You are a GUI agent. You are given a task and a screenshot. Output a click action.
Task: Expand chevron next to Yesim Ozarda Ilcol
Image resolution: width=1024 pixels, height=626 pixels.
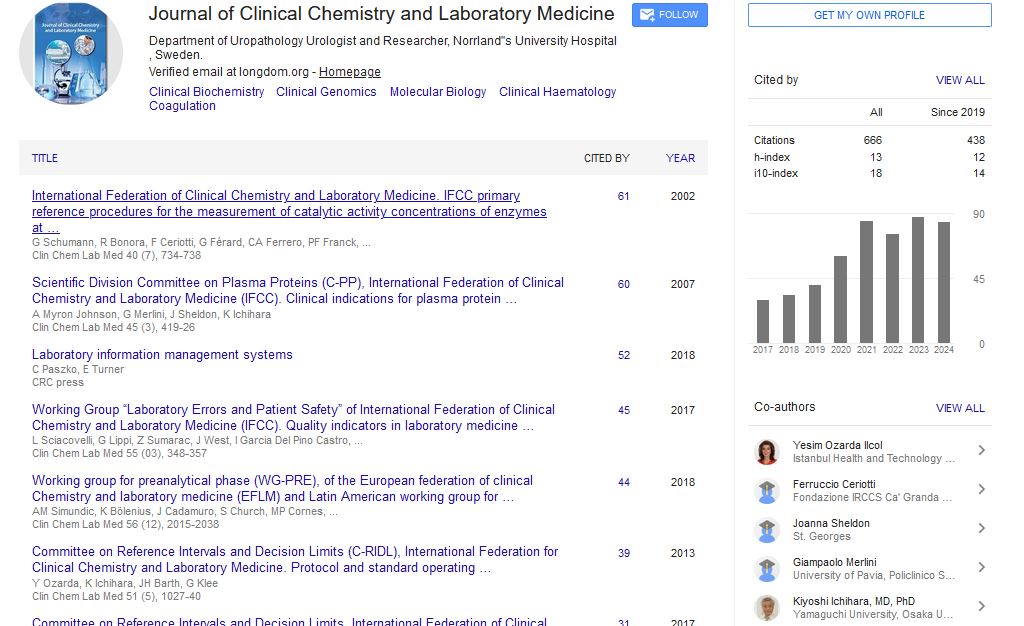(981, 451)
